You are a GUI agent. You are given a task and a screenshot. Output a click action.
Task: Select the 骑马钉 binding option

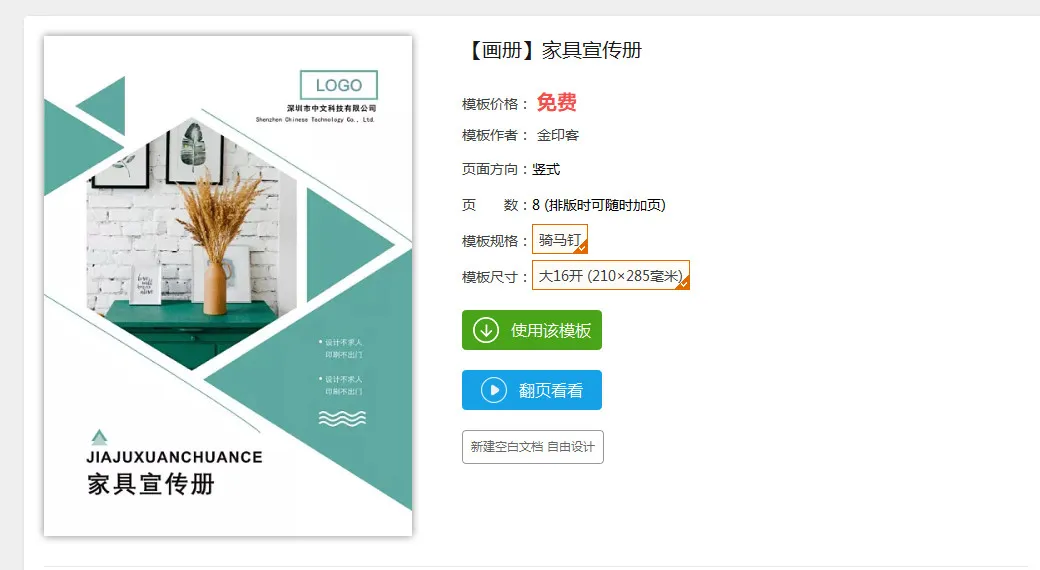pos(560,240)
